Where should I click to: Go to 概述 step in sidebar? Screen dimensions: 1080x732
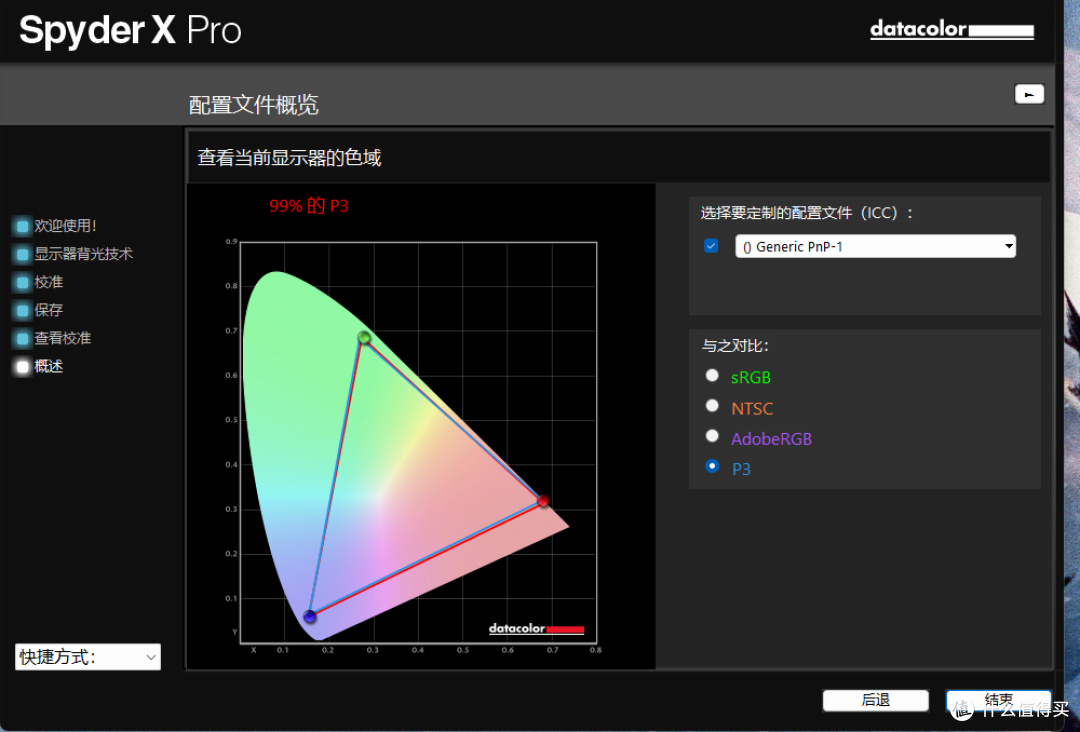pos(48,367)
